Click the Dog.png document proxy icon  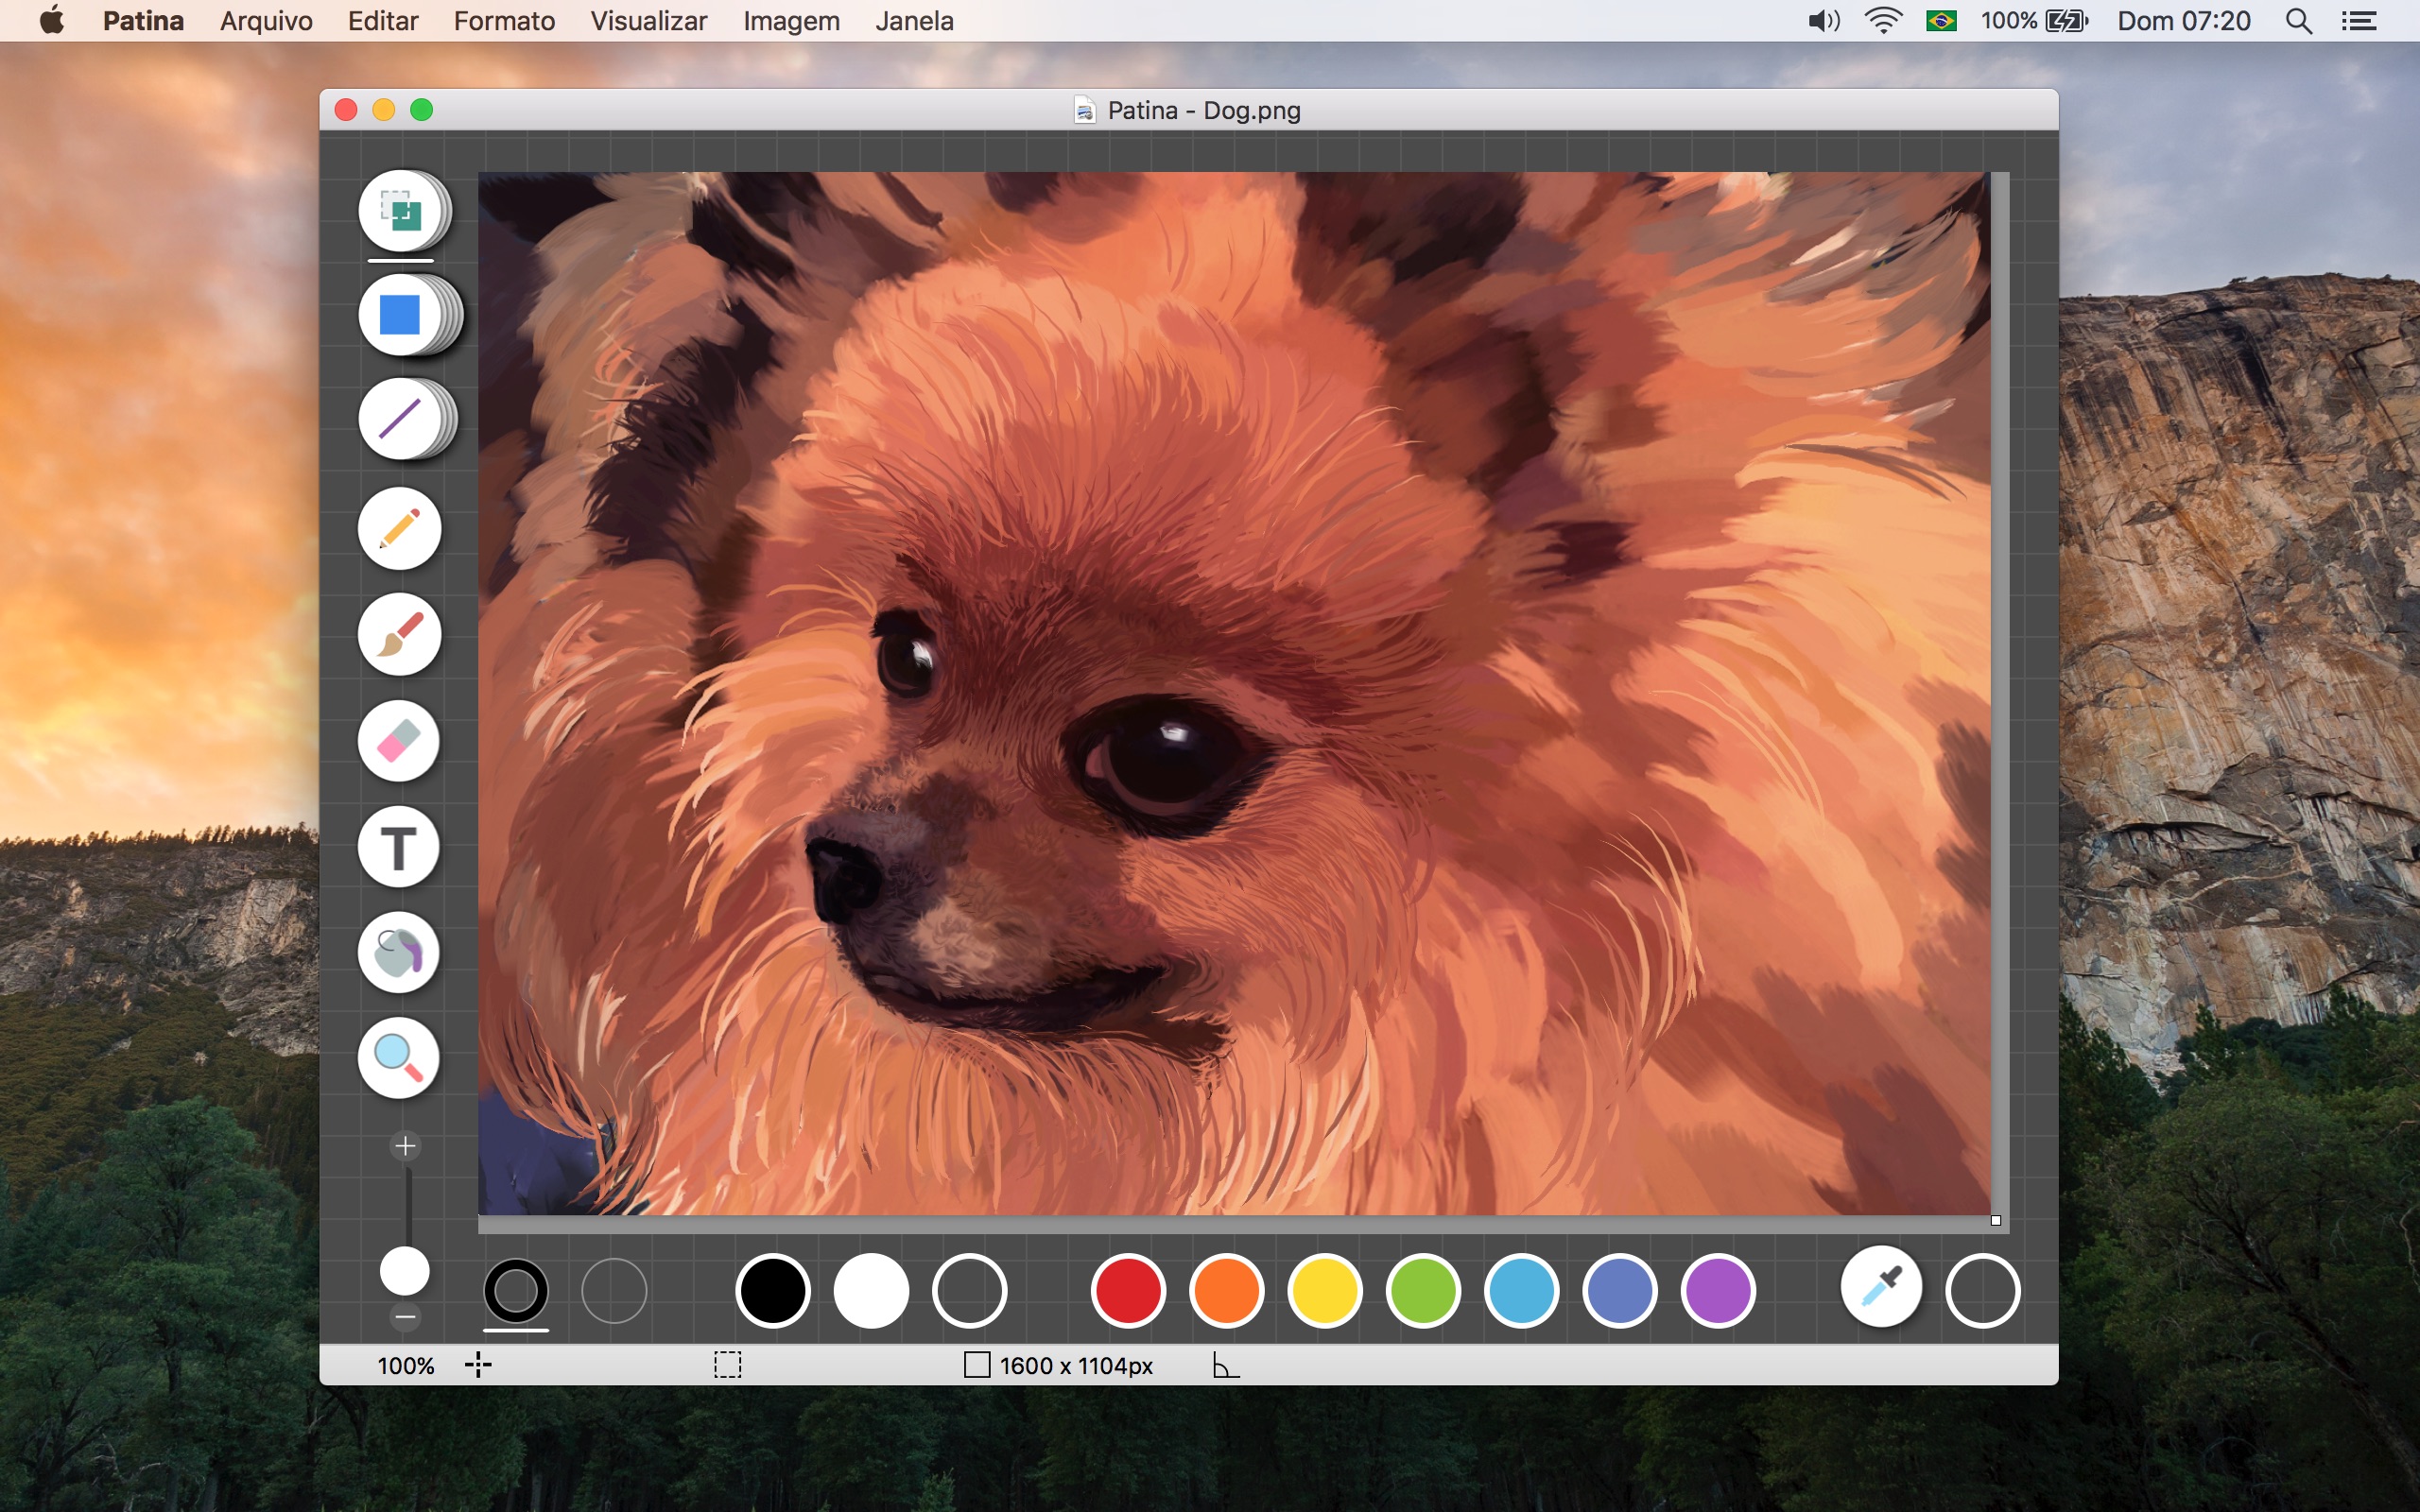coord(1084,110)
